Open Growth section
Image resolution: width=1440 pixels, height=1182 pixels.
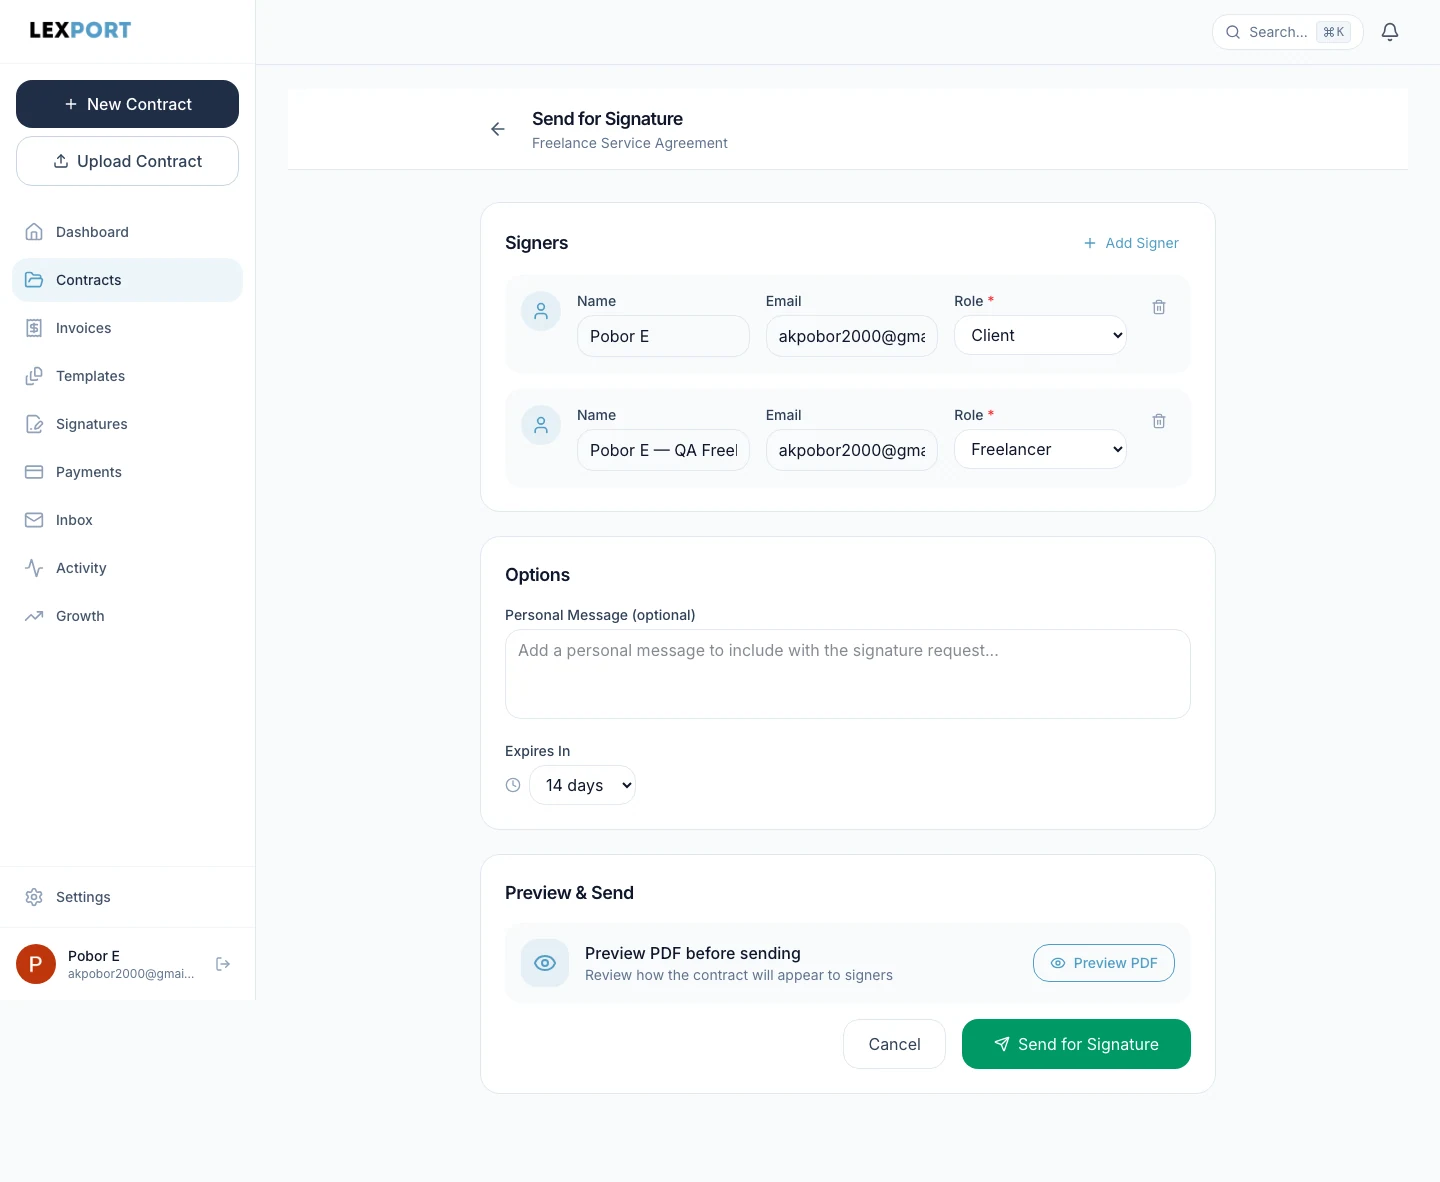[127, 616]
